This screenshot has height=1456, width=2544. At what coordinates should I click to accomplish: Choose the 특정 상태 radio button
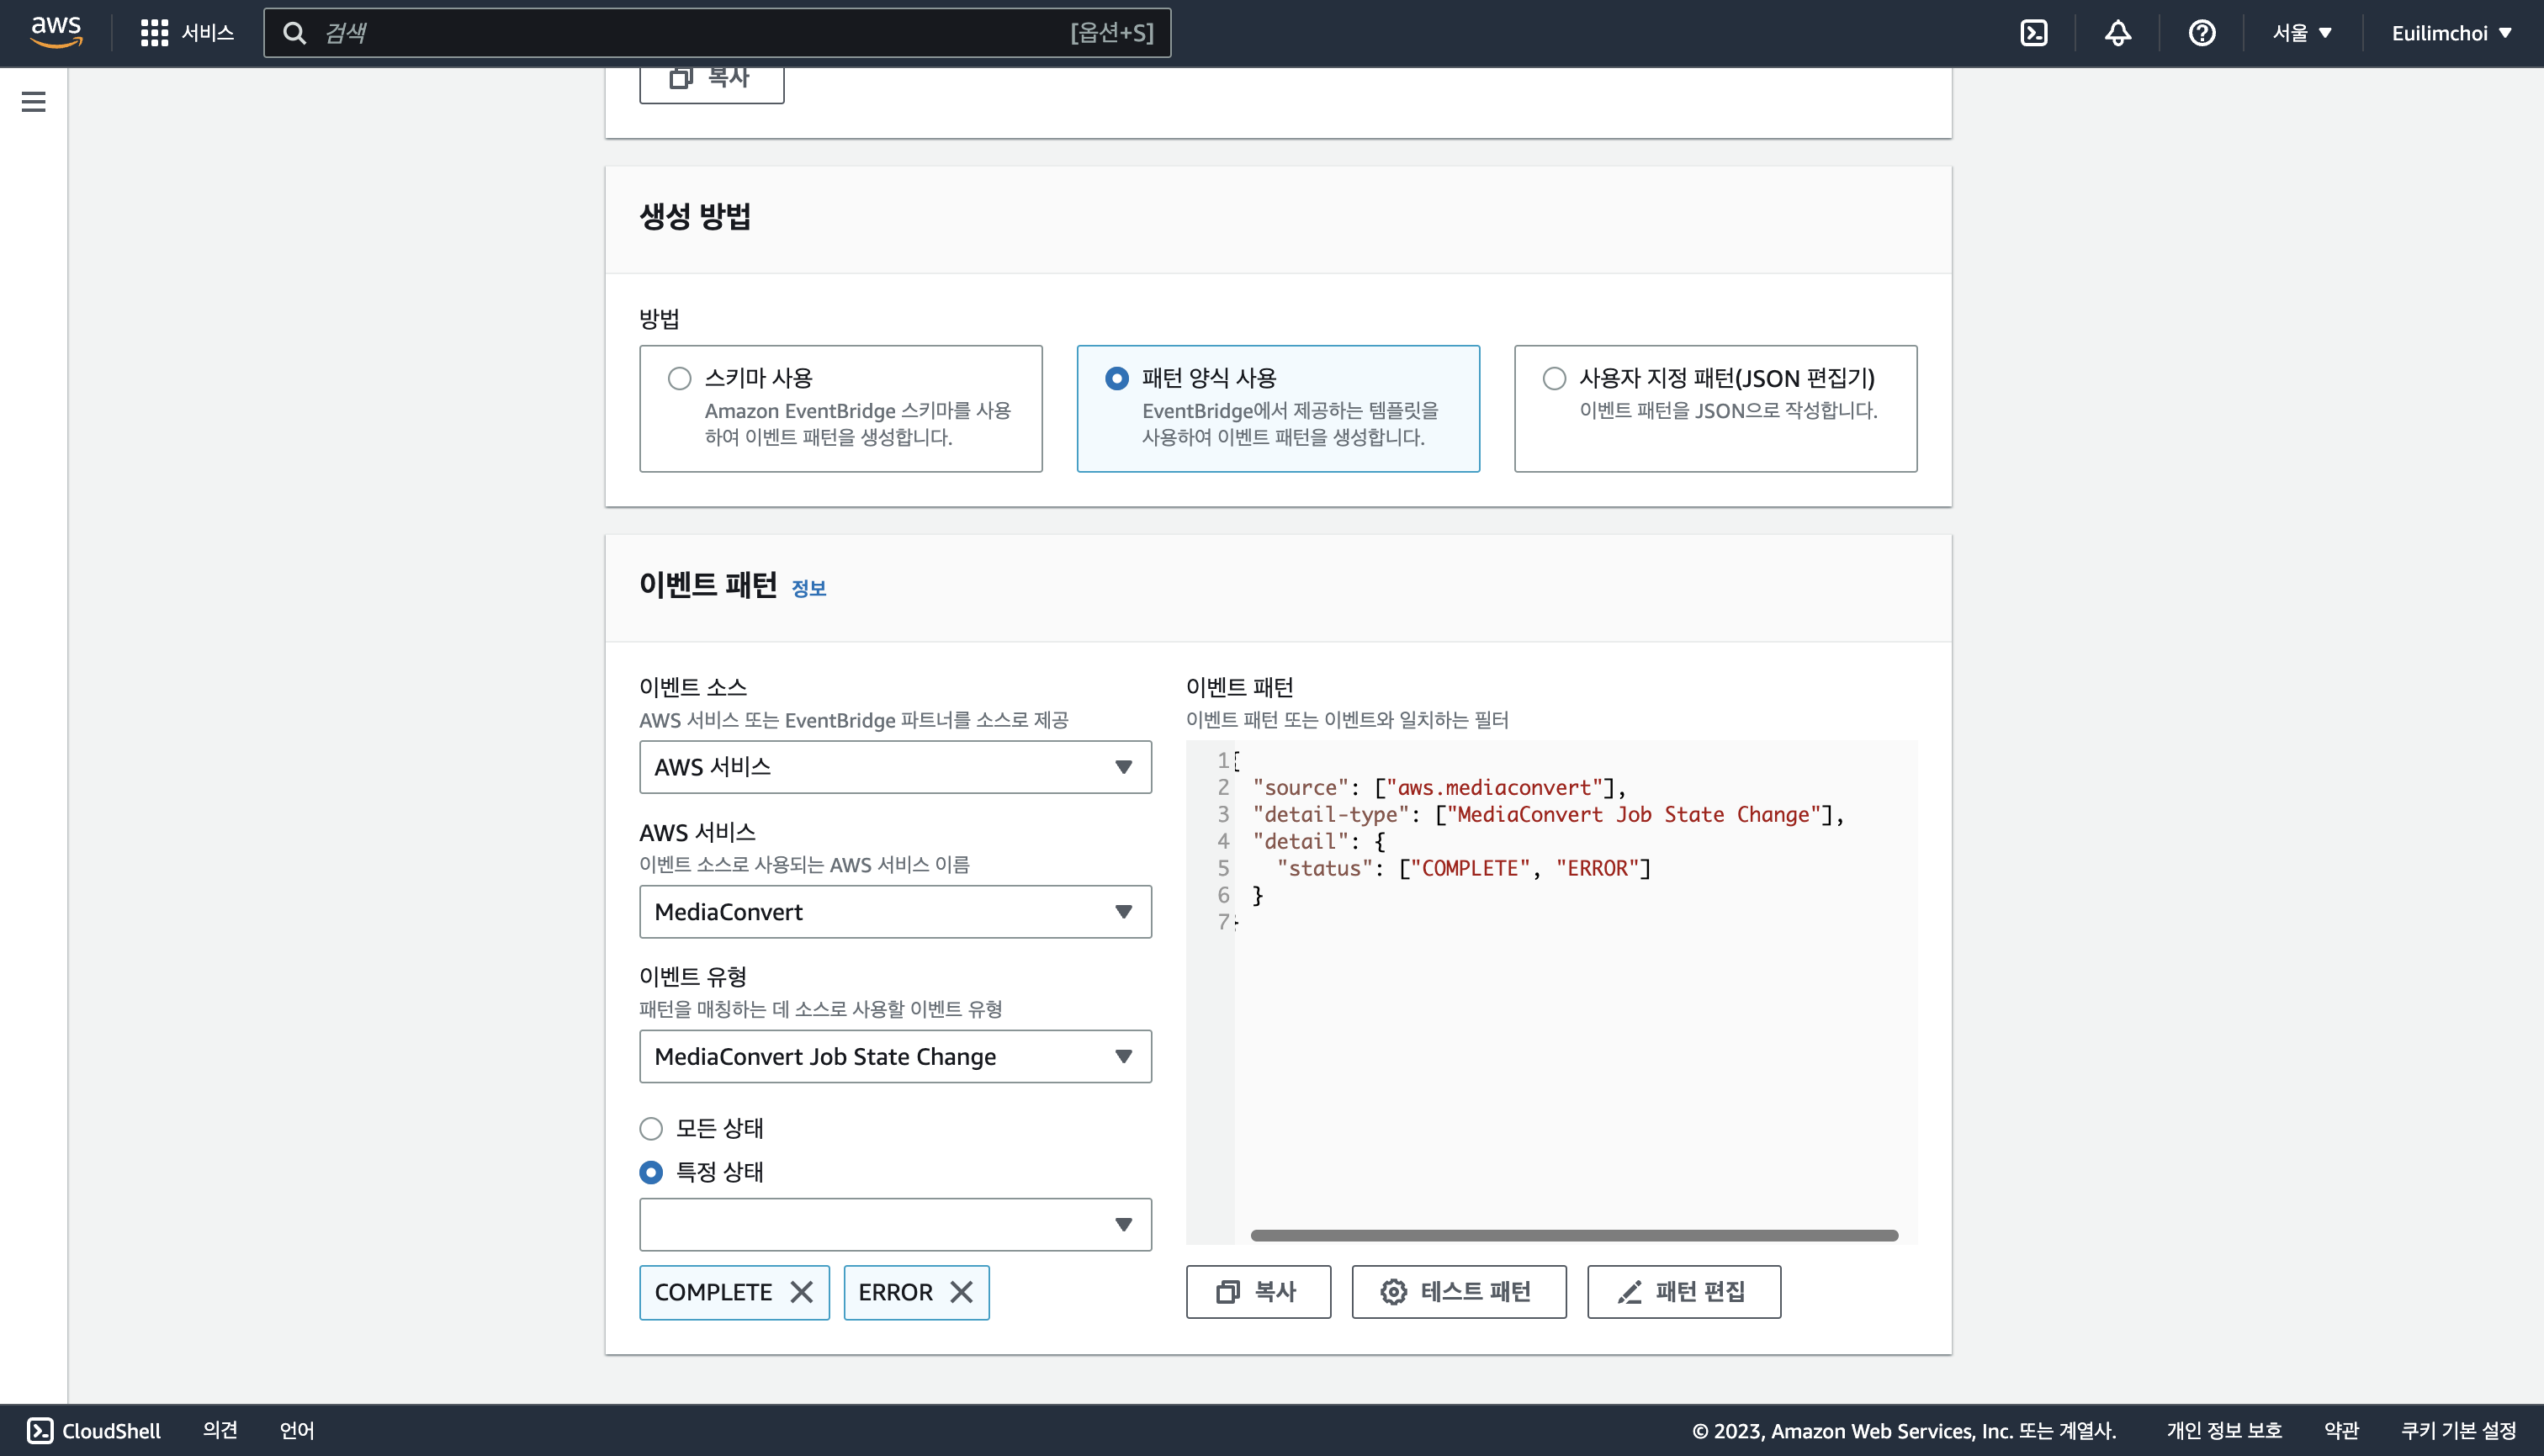[x=651, y=1172]
